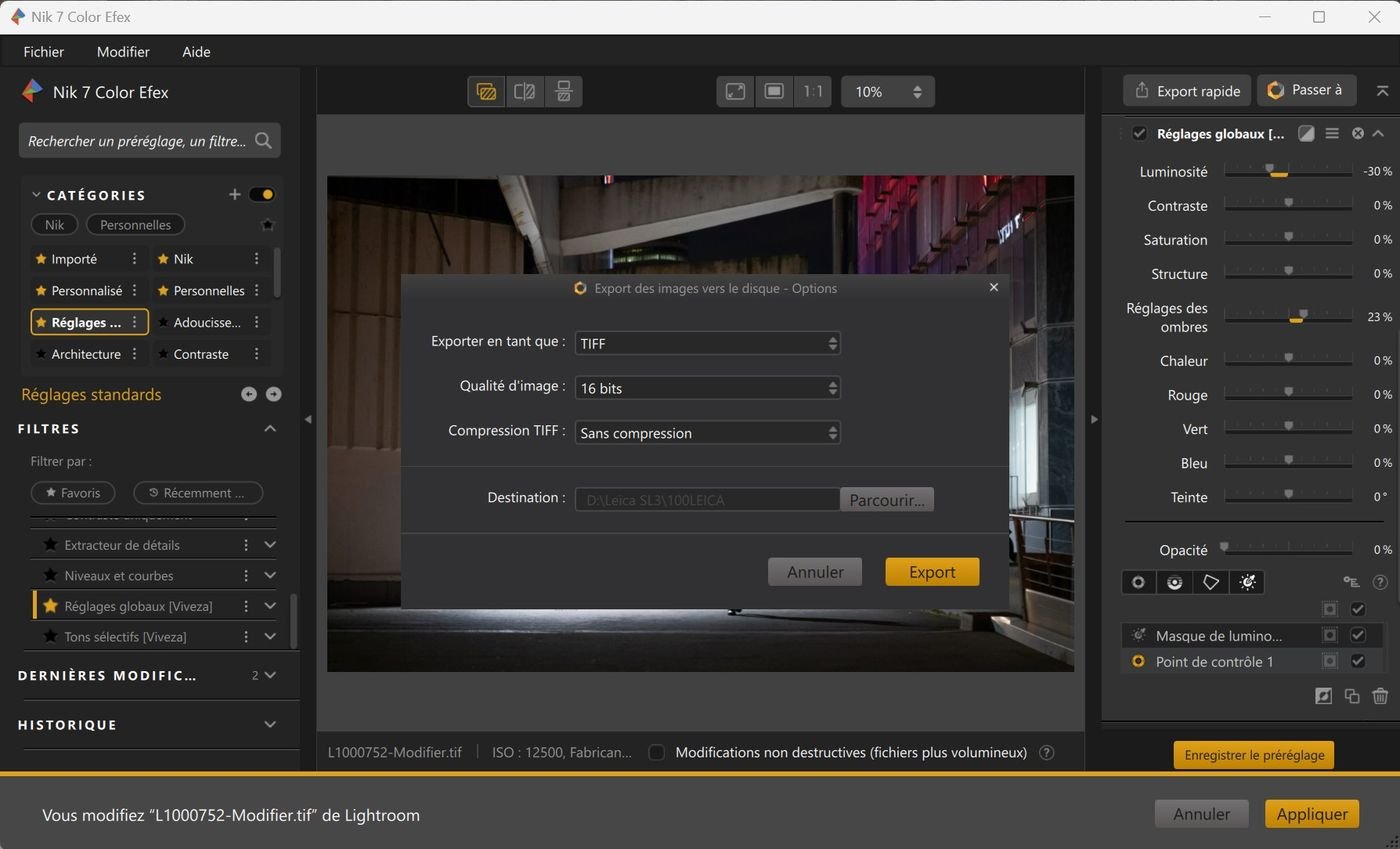Add a new category with plus icon

234,194
